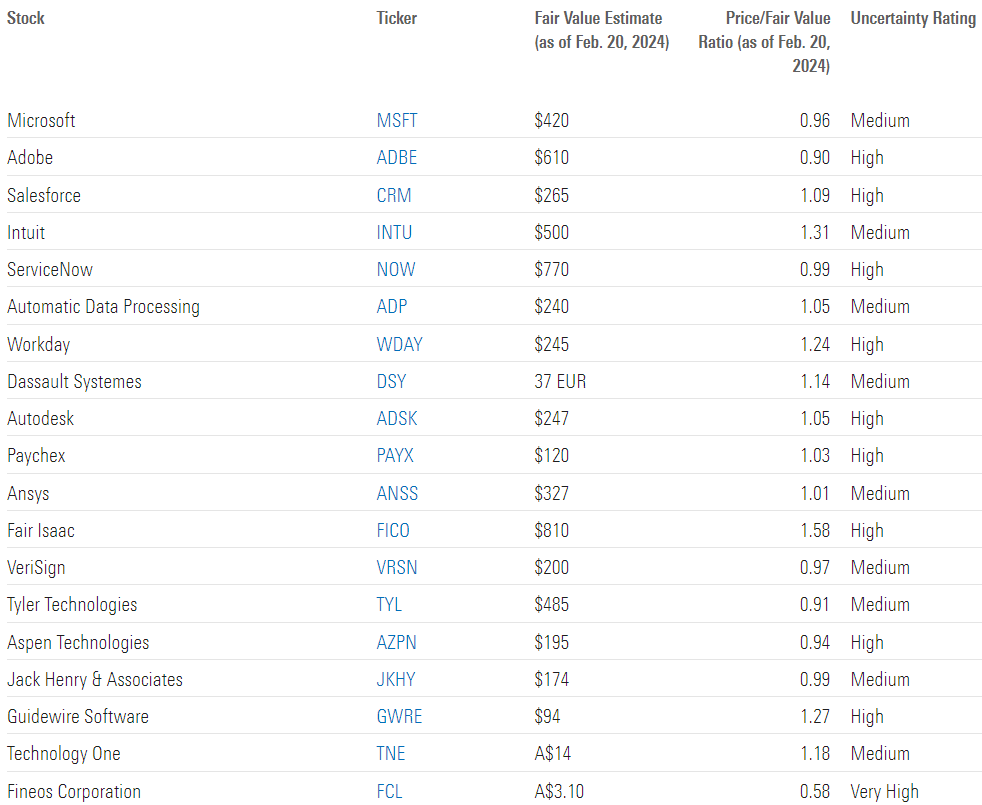Open the DSY ticker link
982x805 pixels.
[392, 382]
